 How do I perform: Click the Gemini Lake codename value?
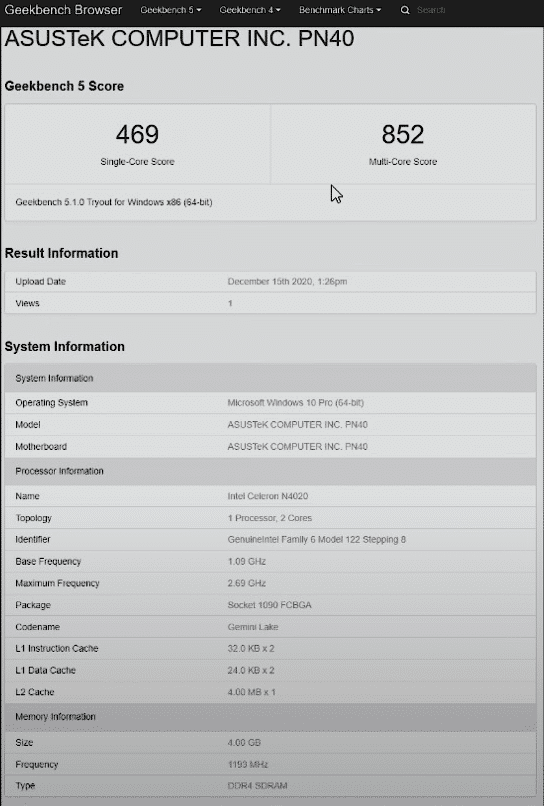tap(253, 627)
